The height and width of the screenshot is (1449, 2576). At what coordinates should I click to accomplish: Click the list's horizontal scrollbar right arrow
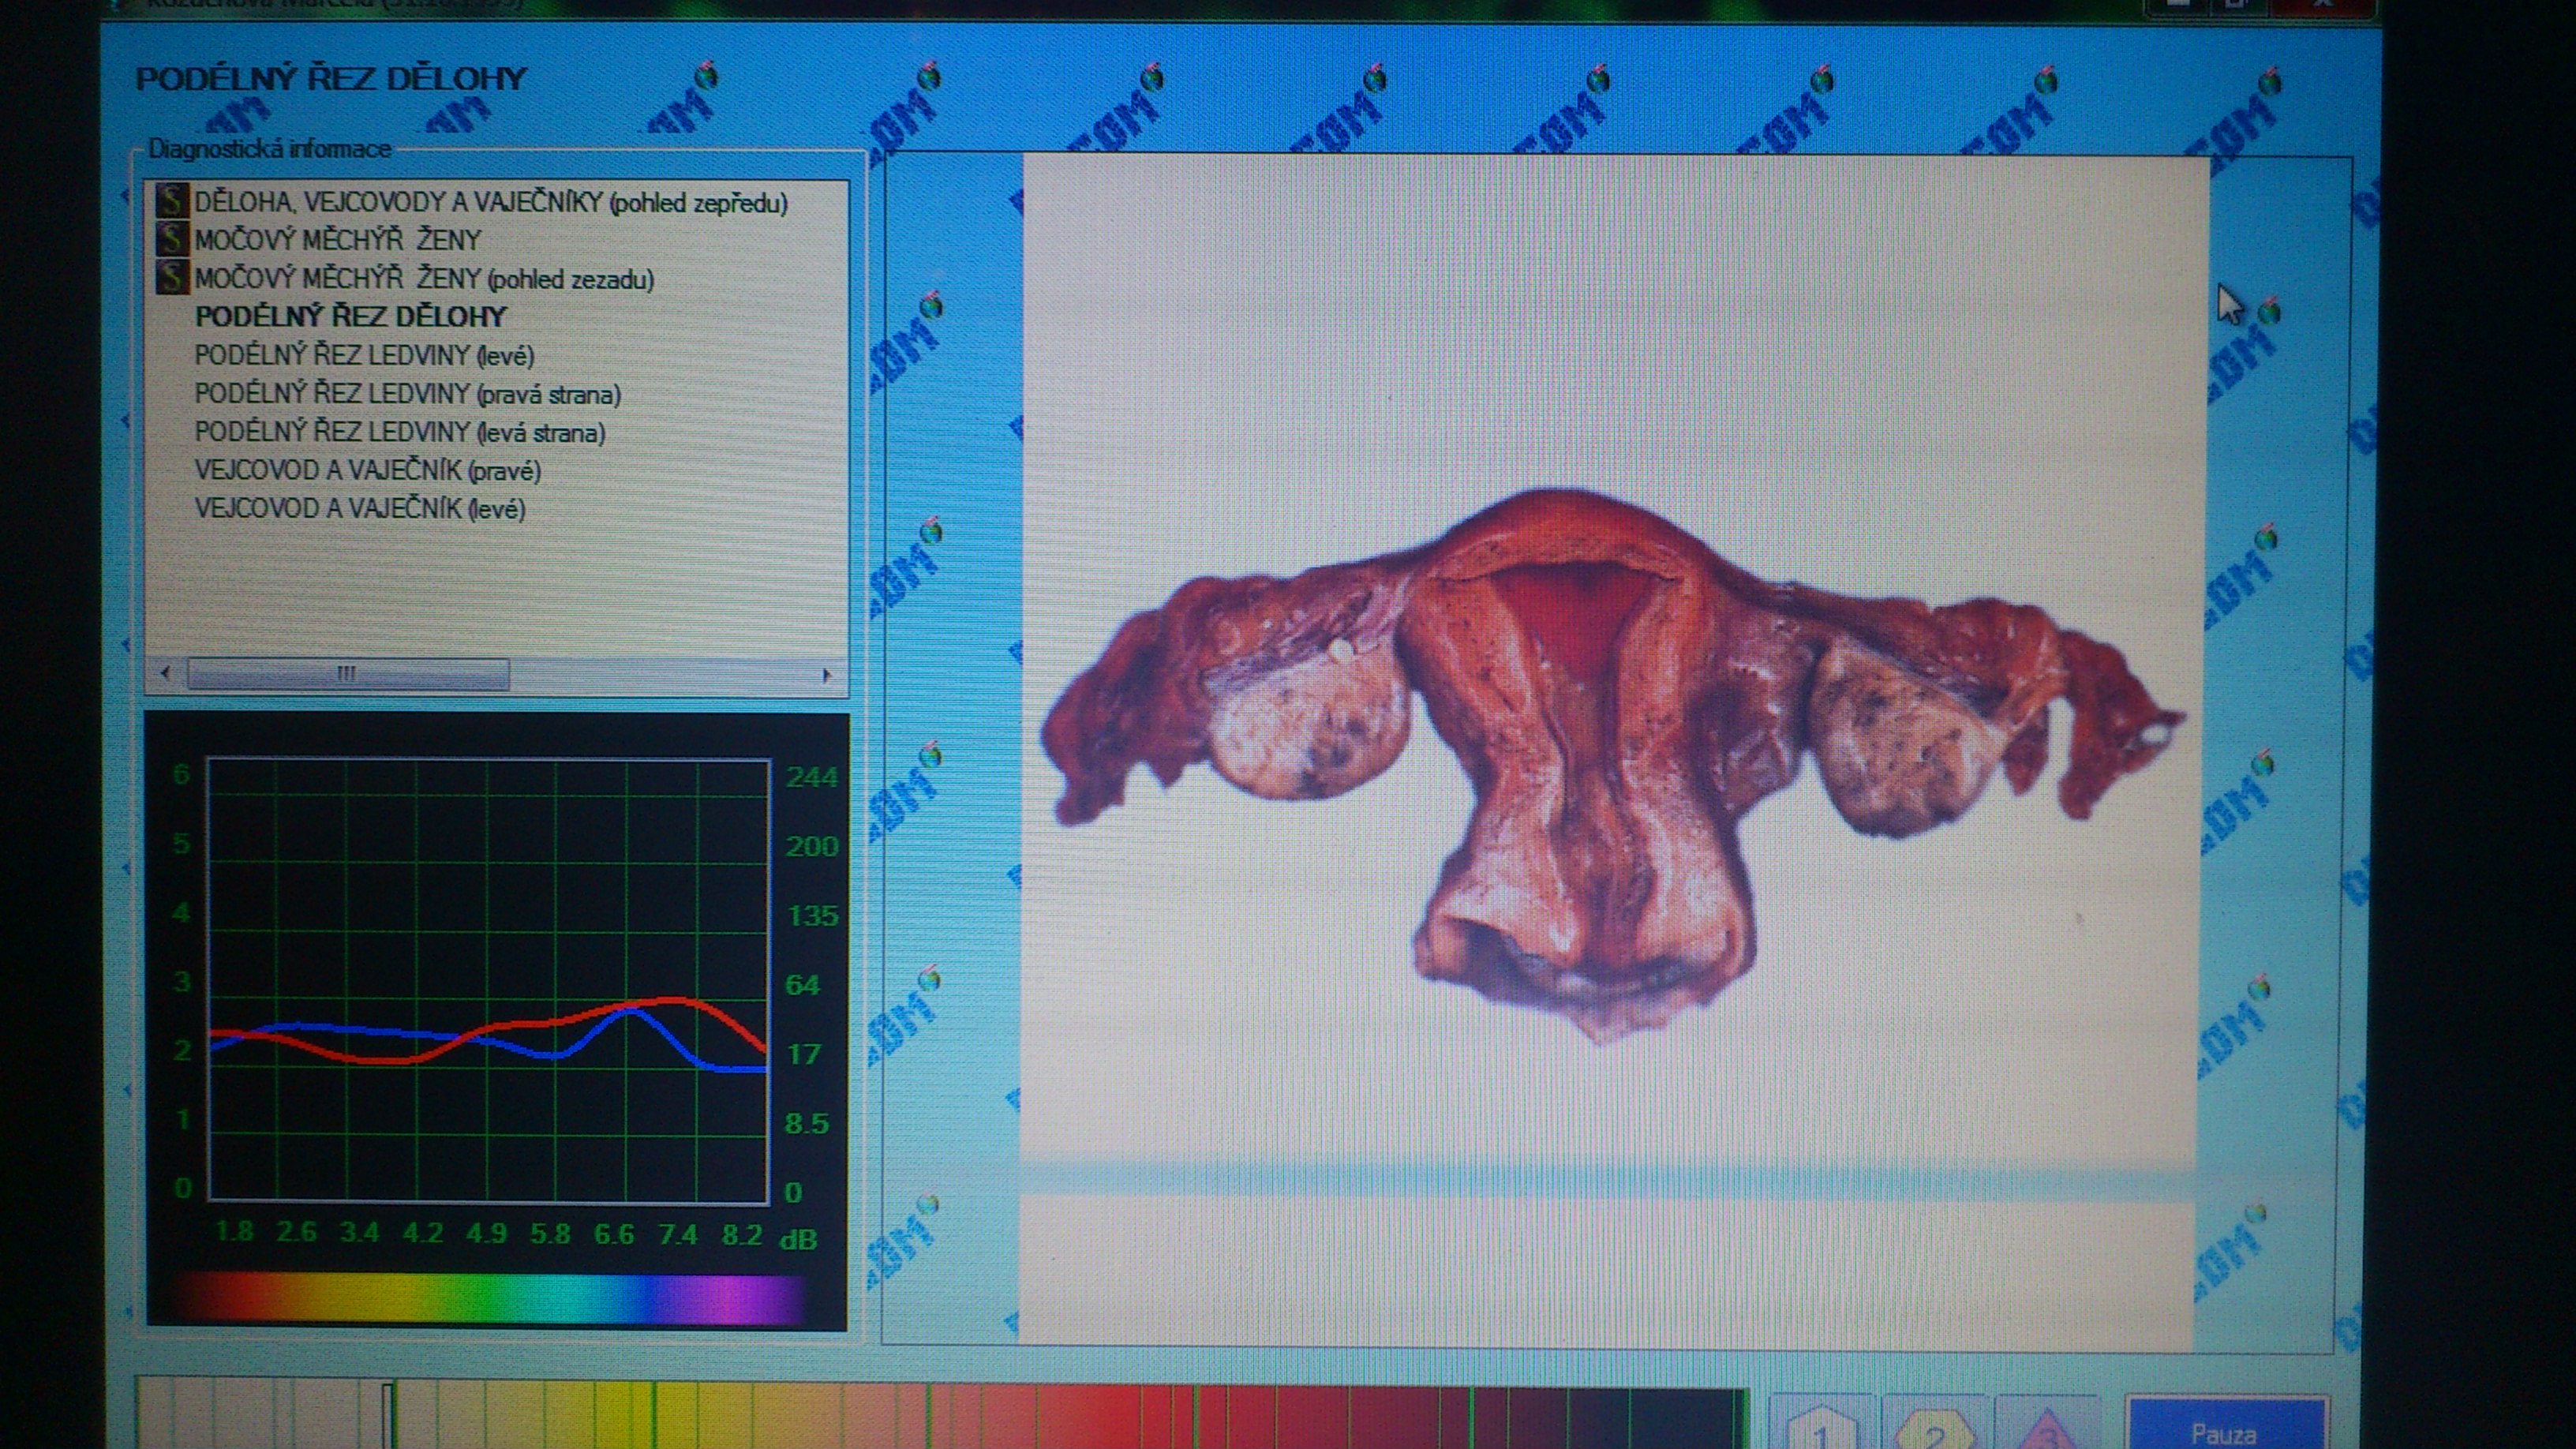[x=826, y=675]
